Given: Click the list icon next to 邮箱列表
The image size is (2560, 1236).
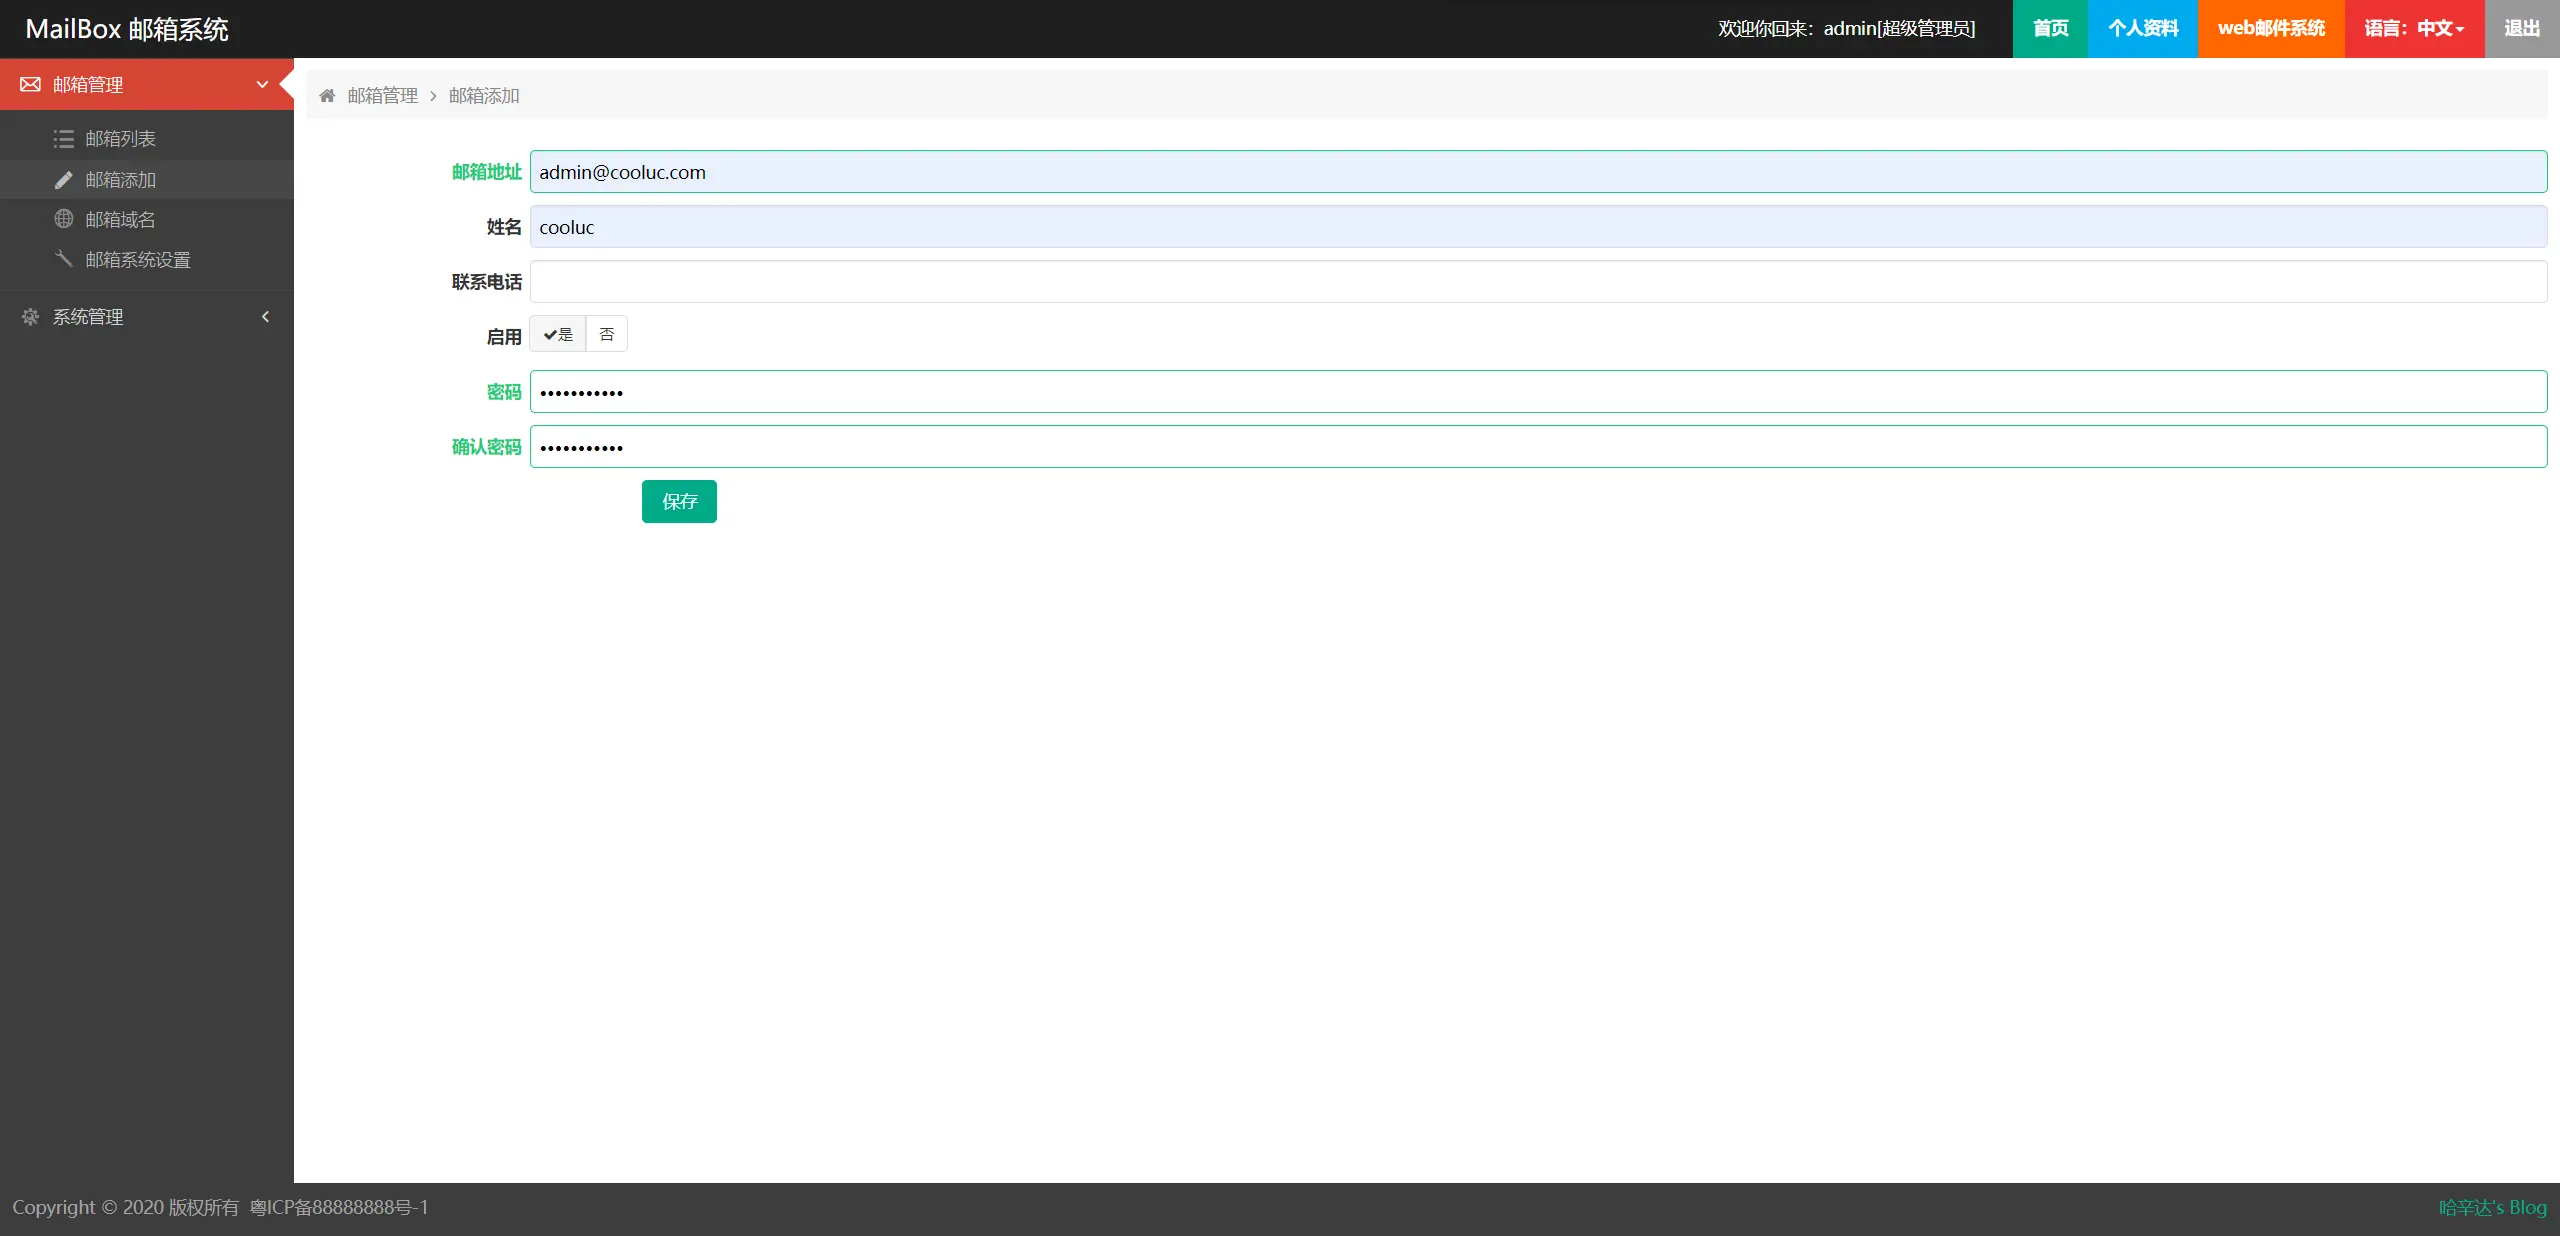Looking at the screenshot, I should pyautogui.click(x=64, y=139).
